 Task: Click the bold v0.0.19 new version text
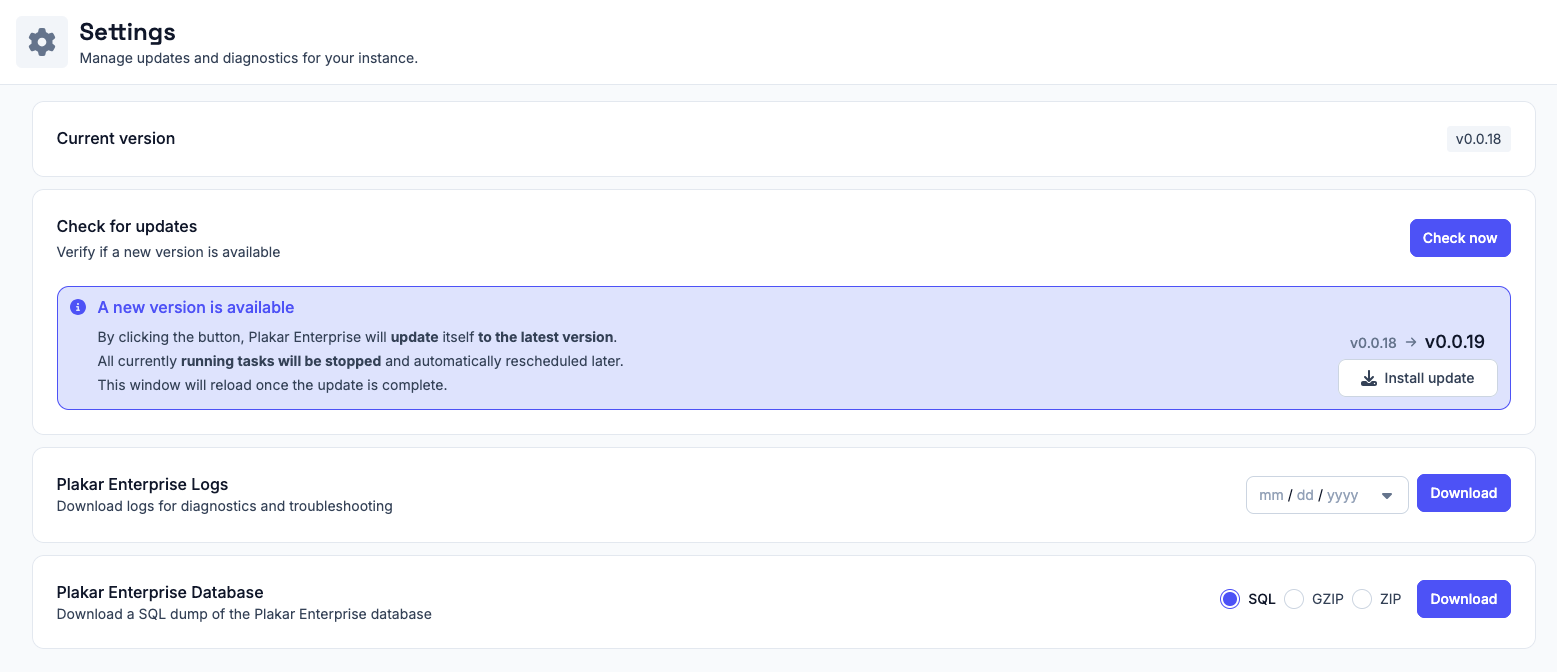pyautogui.click(x=1455, y=341)
